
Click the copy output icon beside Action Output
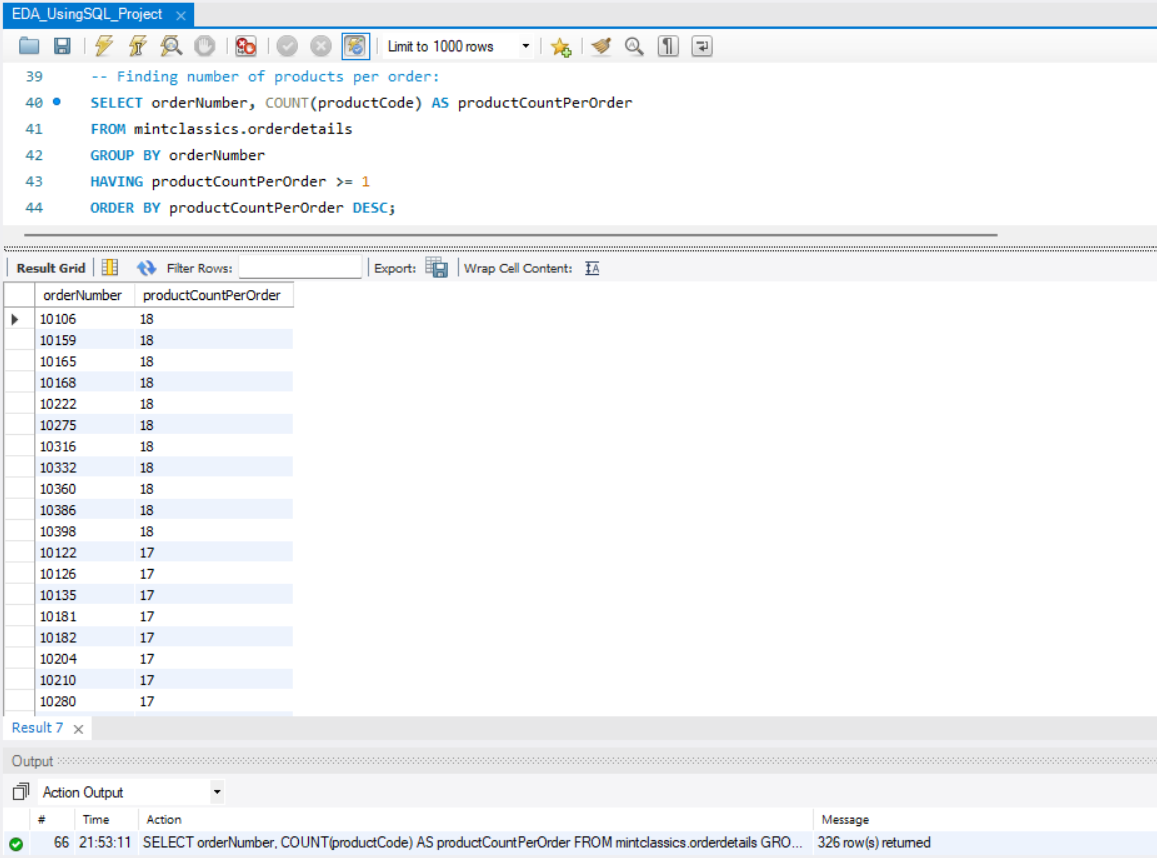point(21,792)
